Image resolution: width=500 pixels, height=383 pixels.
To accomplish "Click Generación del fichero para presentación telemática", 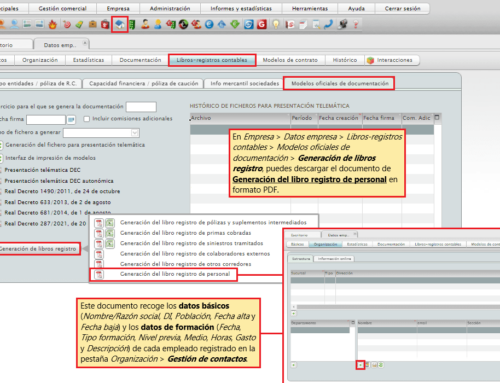I will [x=75, y=145].
